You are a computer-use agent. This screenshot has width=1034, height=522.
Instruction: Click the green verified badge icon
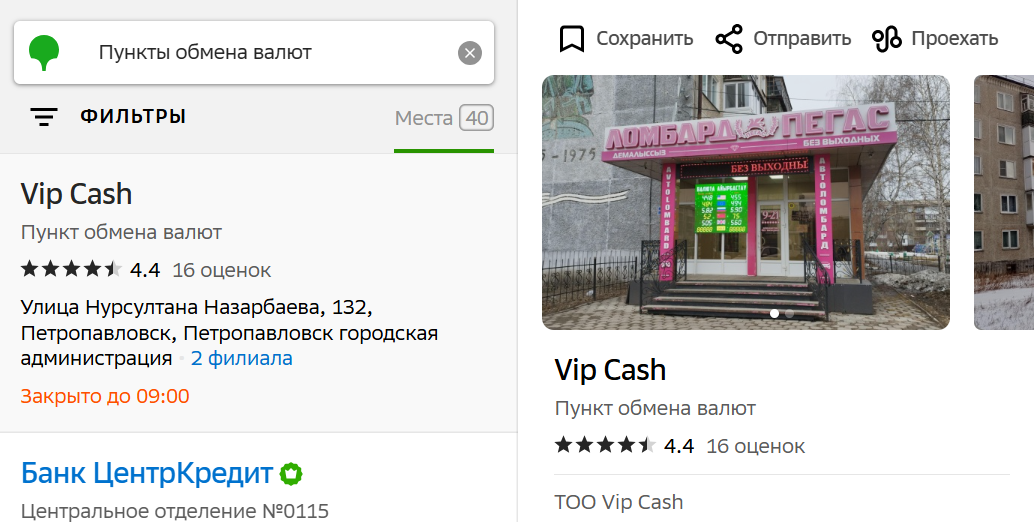(x=291, y=474)
